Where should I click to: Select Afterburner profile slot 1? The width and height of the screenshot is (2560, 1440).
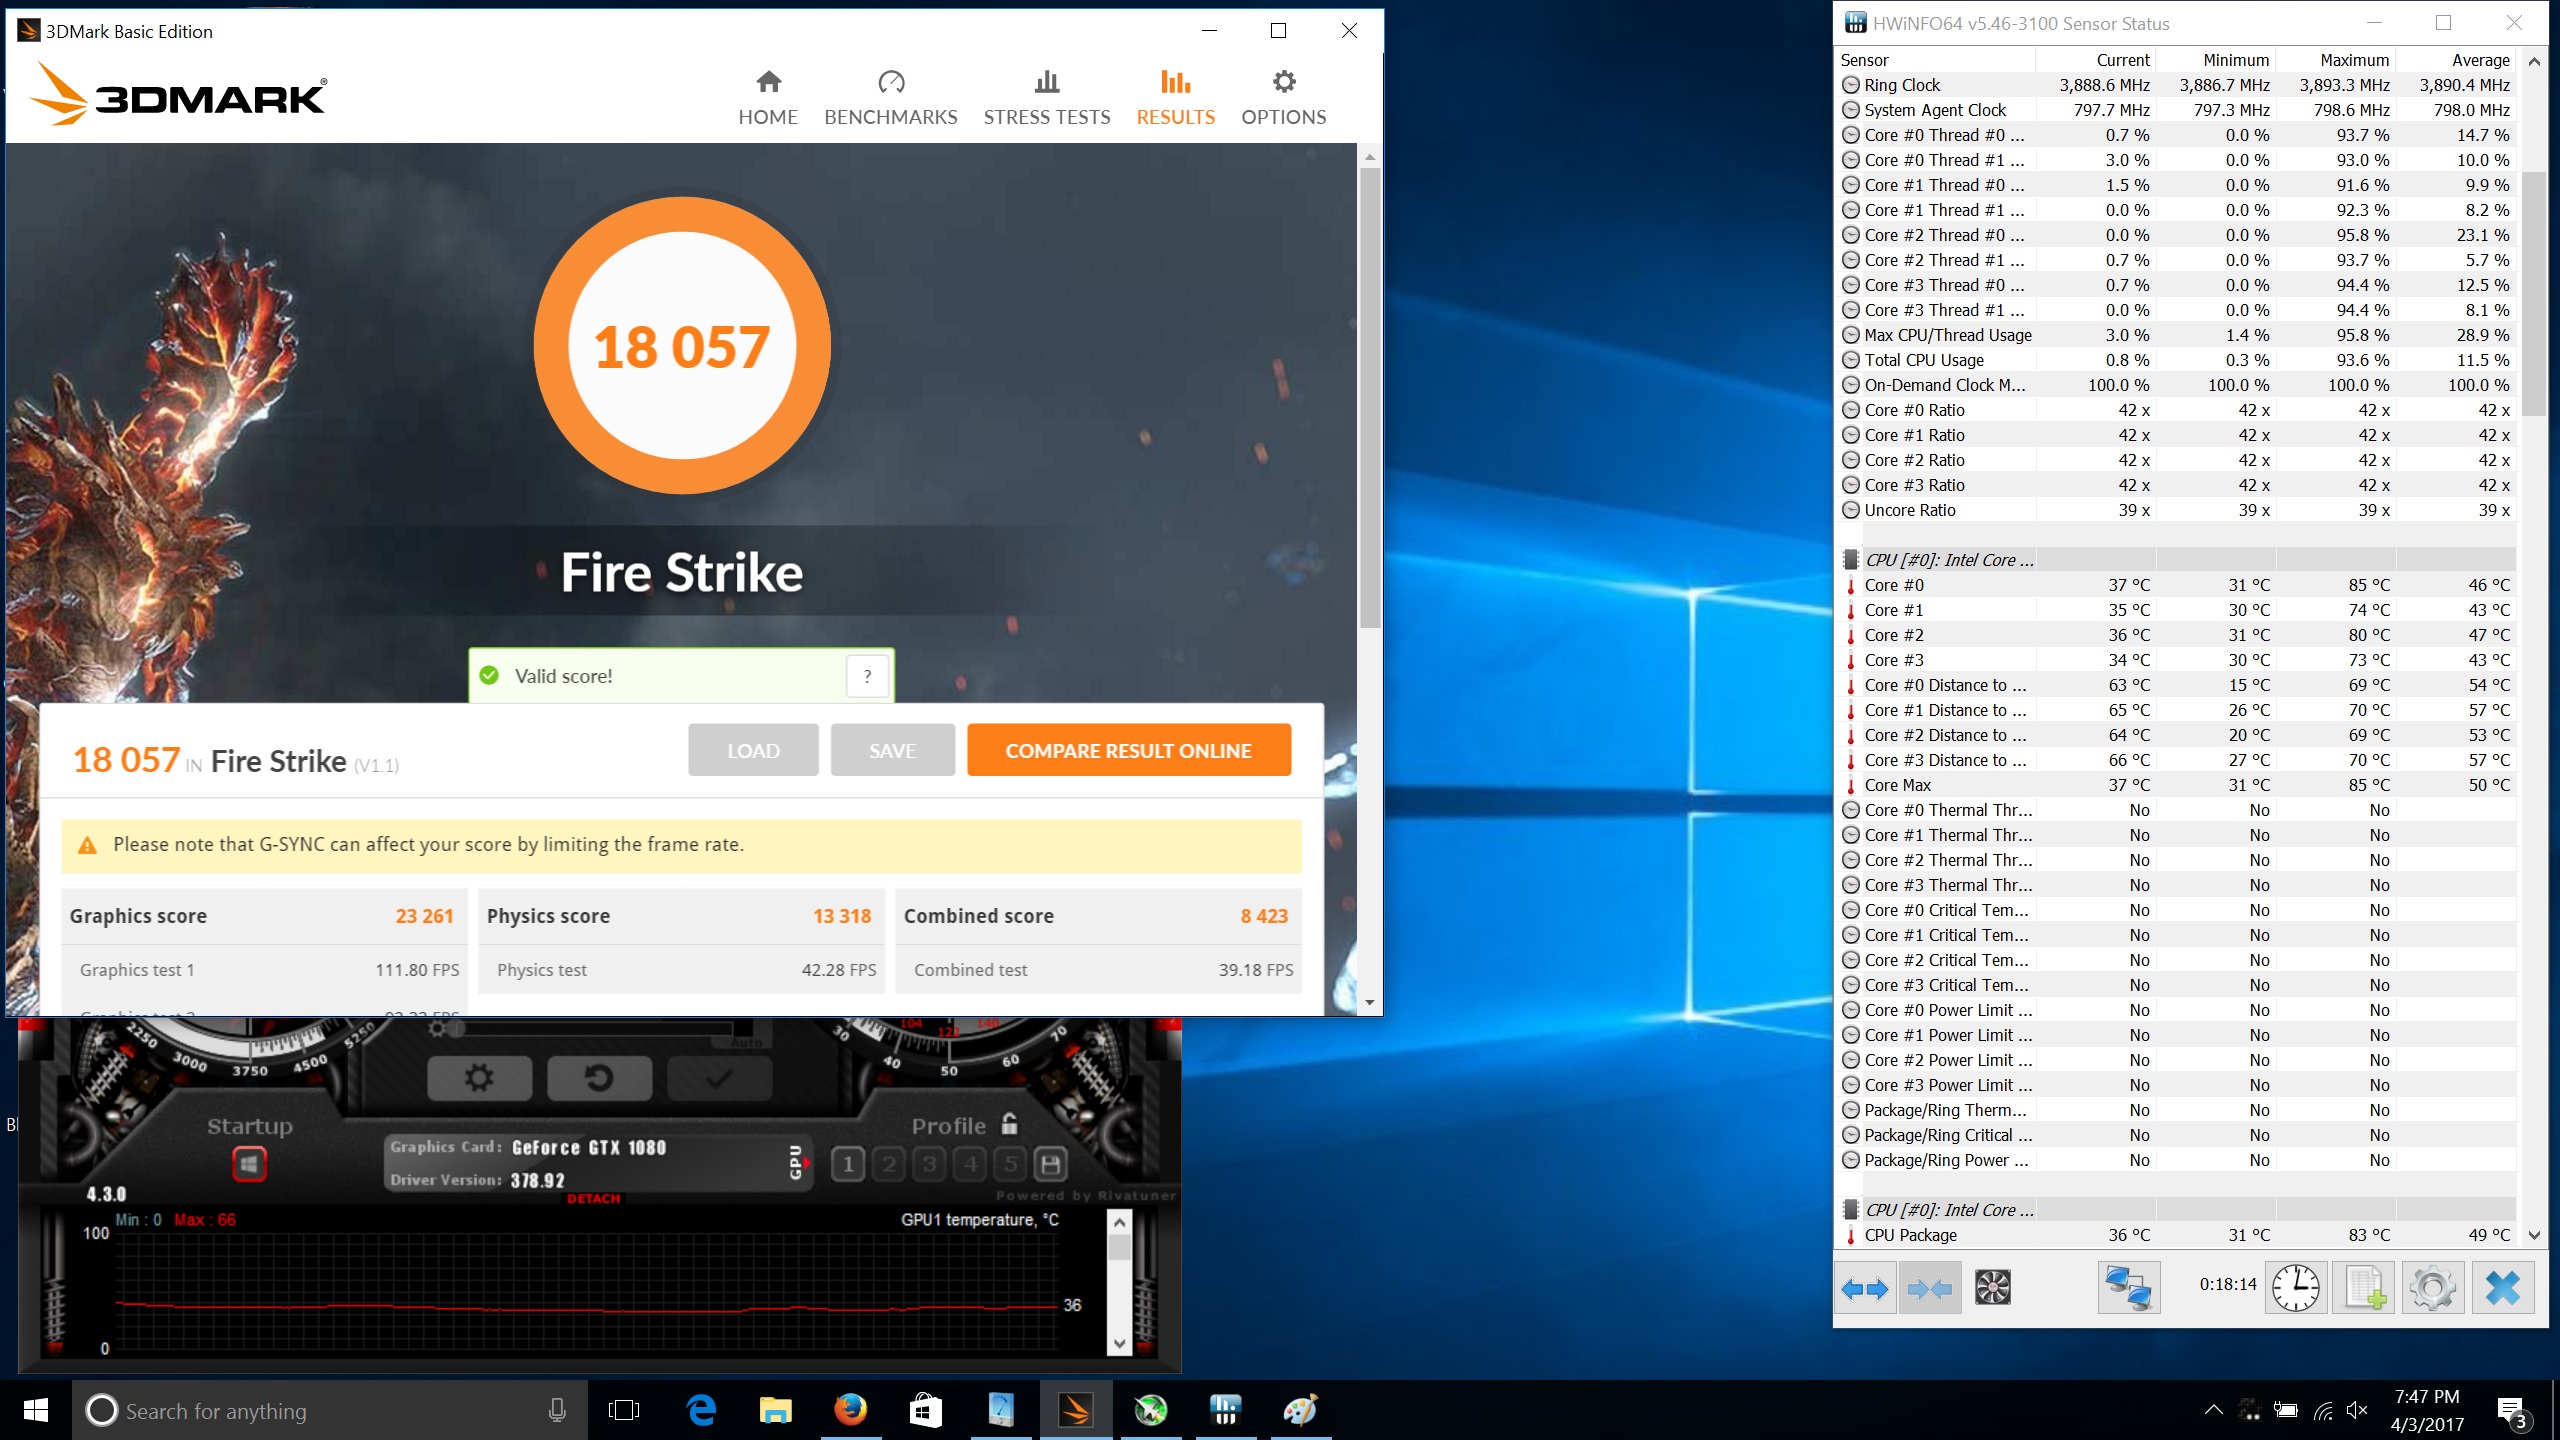pyautogui.click(x=848, y=1164)
